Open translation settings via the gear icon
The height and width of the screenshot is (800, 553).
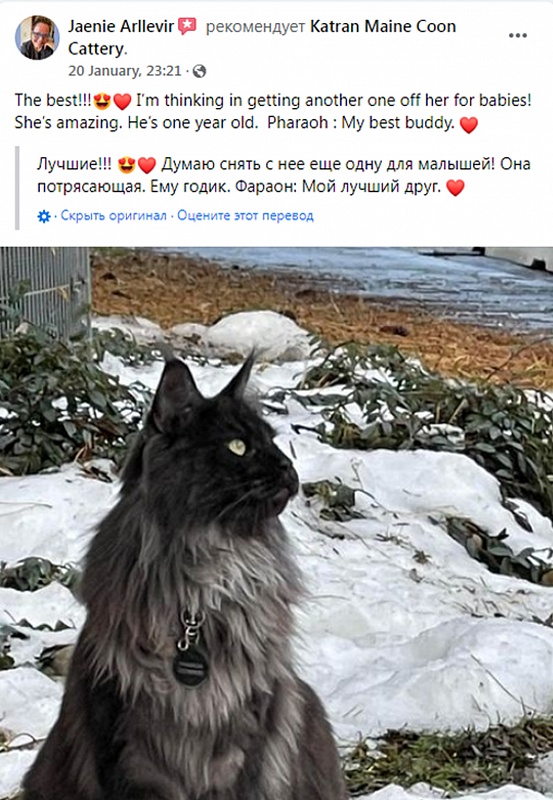pos(44,216)
